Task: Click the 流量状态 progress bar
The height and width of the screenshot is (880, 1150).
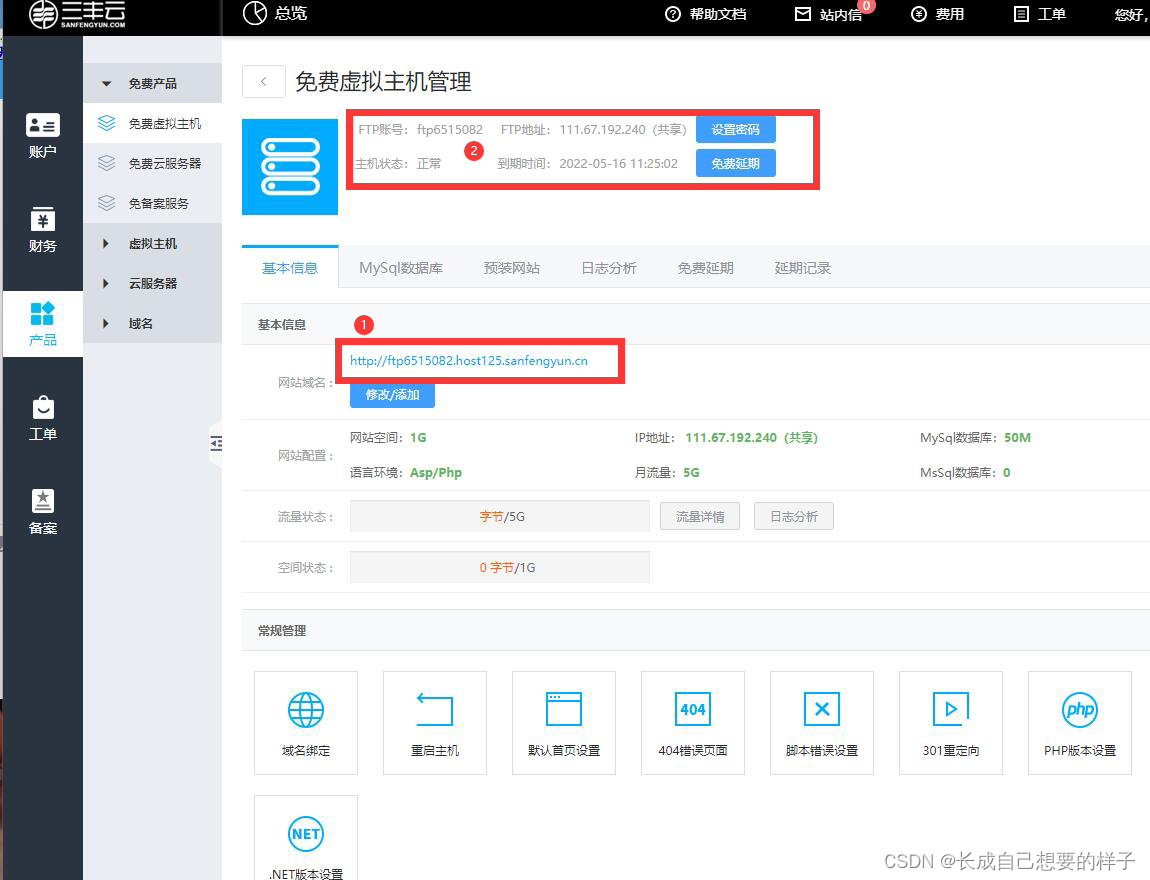Action: click(x=499, y=516)
